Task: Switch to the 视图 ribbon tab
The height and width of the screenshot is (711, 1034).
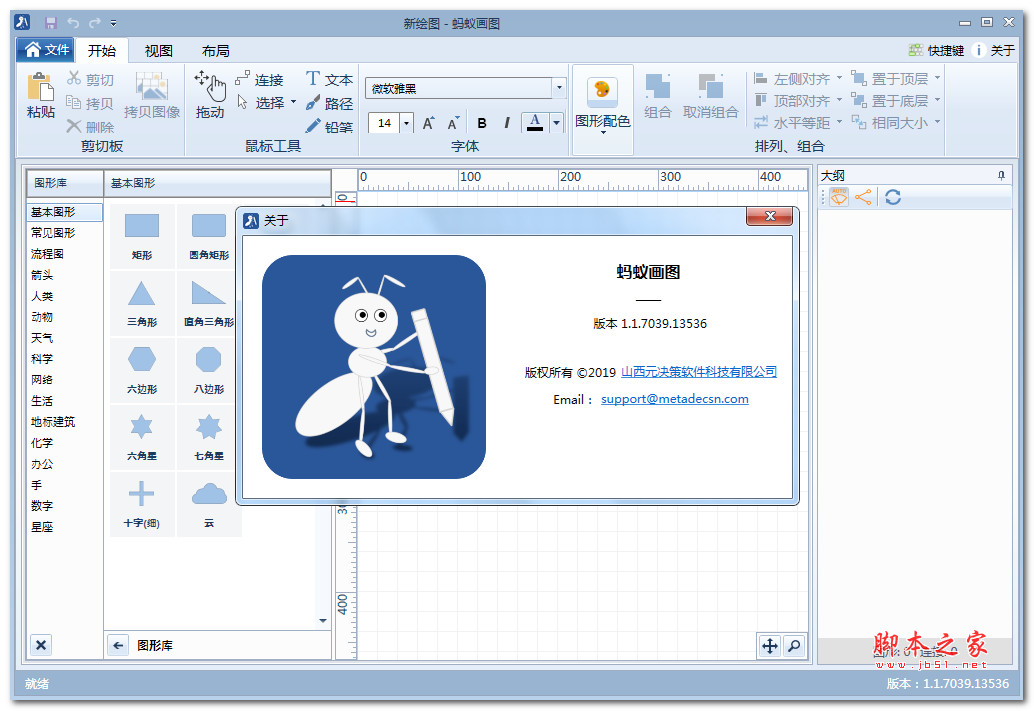Action: pos(158,51)
